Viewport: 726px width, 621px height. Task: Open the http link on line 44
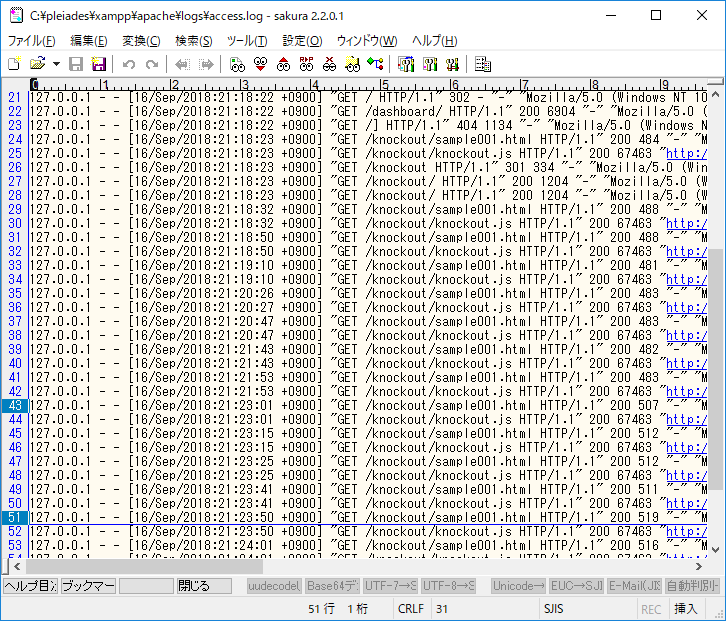pos(687,420)
